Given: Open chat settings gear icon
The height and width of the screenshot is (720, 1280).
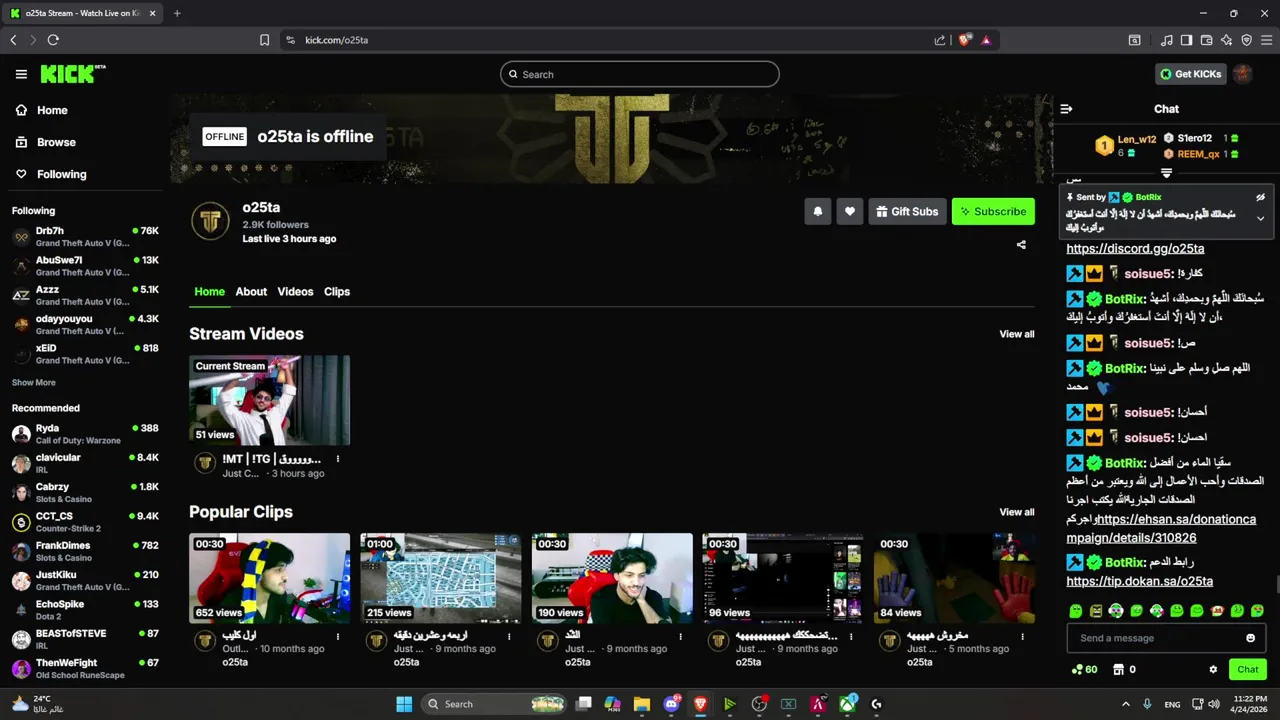Looking at the screenshot, I should 1213,670.
